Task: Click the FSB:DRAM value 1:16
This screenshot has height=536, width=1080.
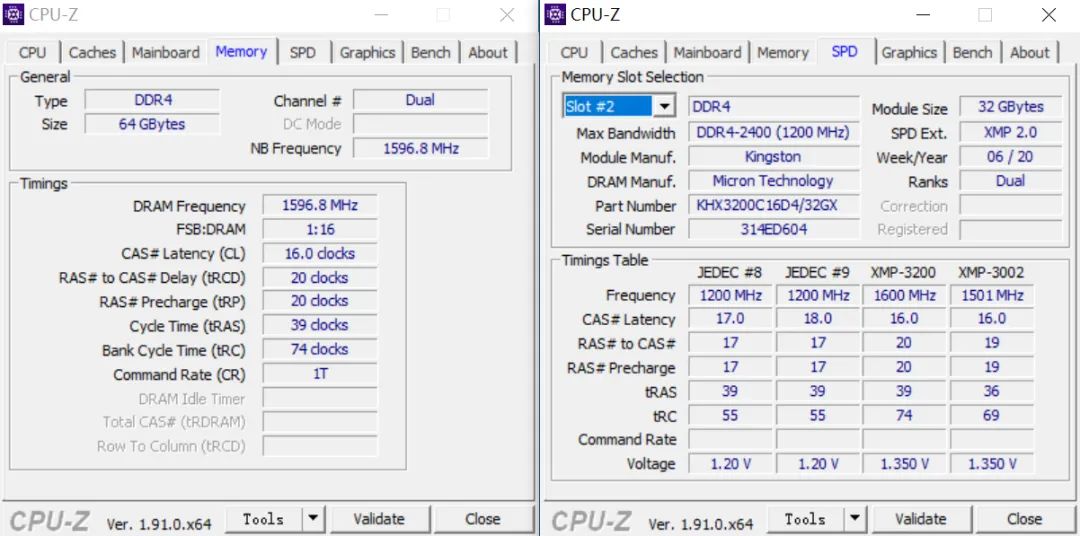Action: click(320, 229)
